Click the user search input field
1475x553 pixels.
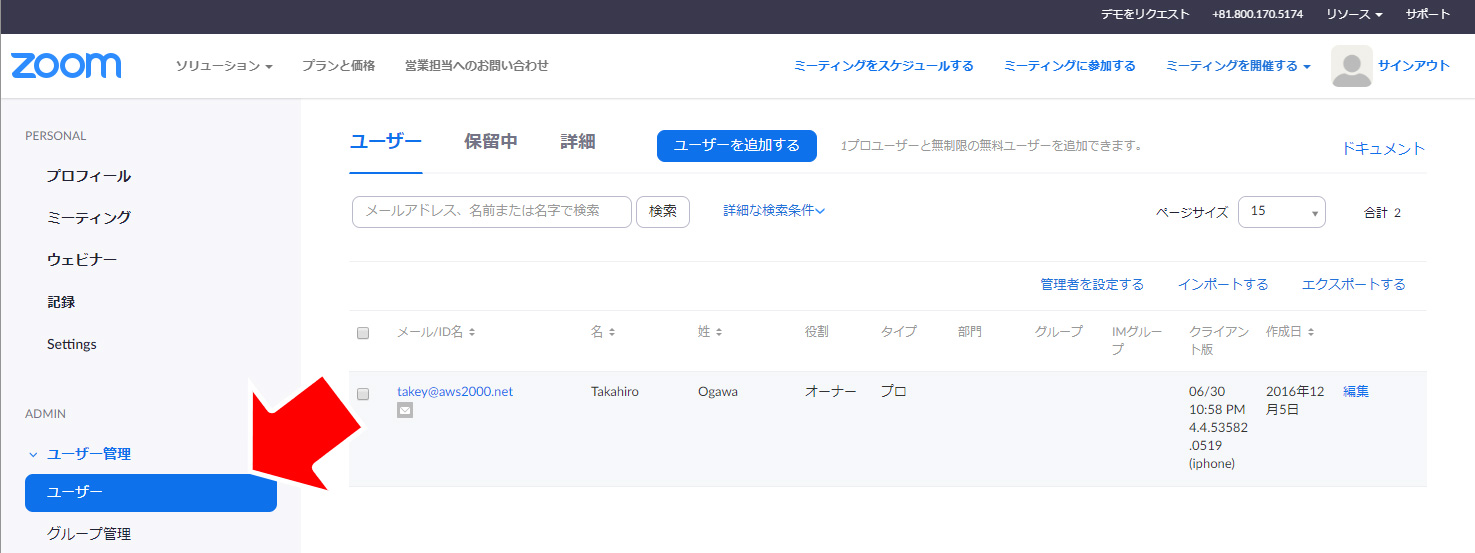pyautogui.click(x=491, y=212)
